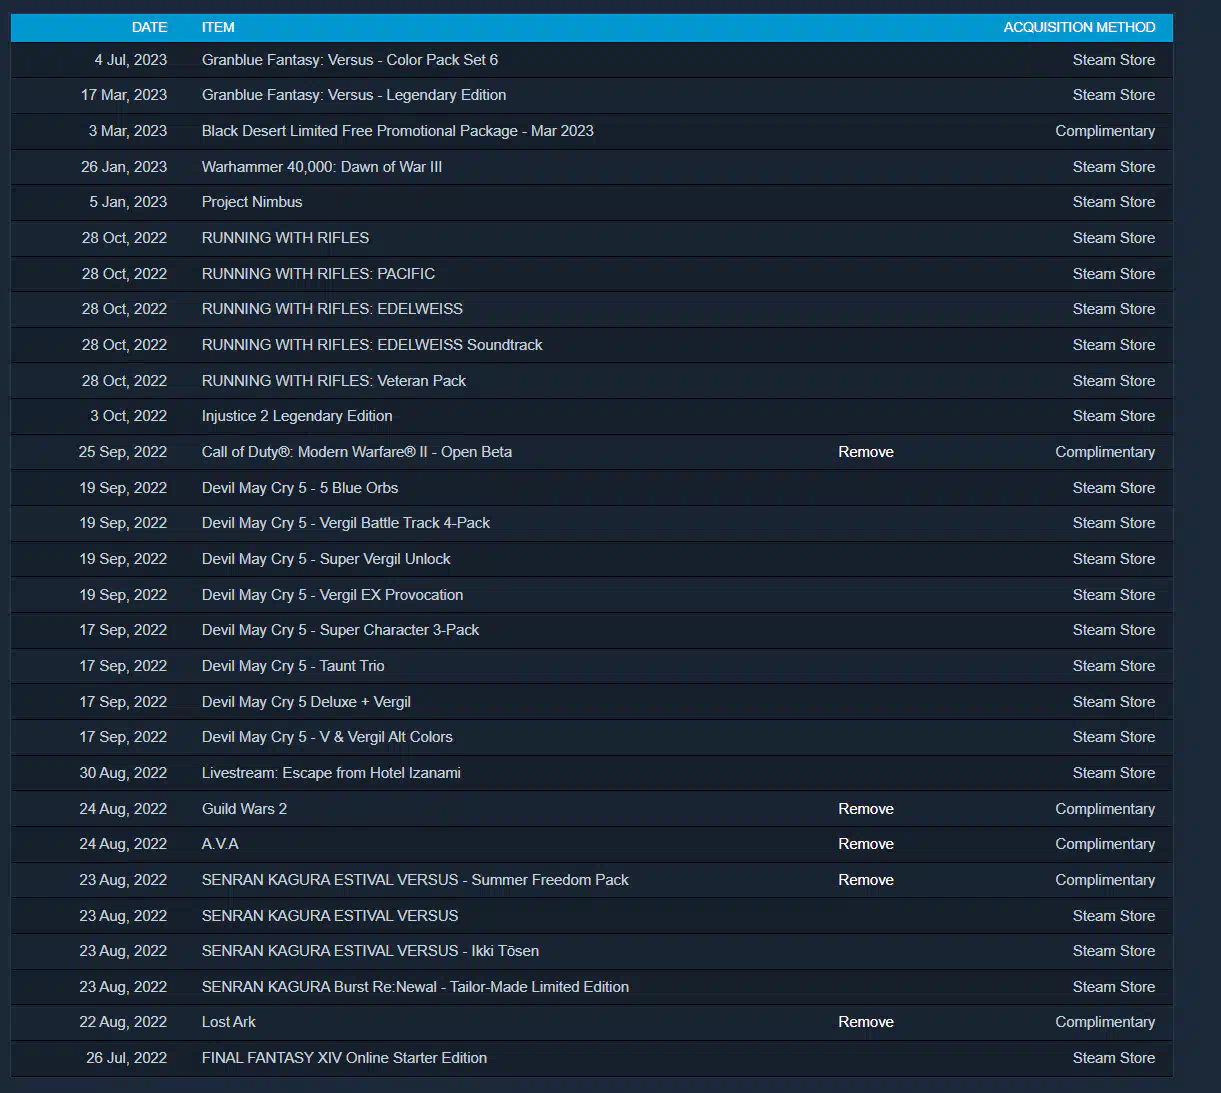
Task: Remove the Summer Freedom Pack license
Action: [866, 880]
